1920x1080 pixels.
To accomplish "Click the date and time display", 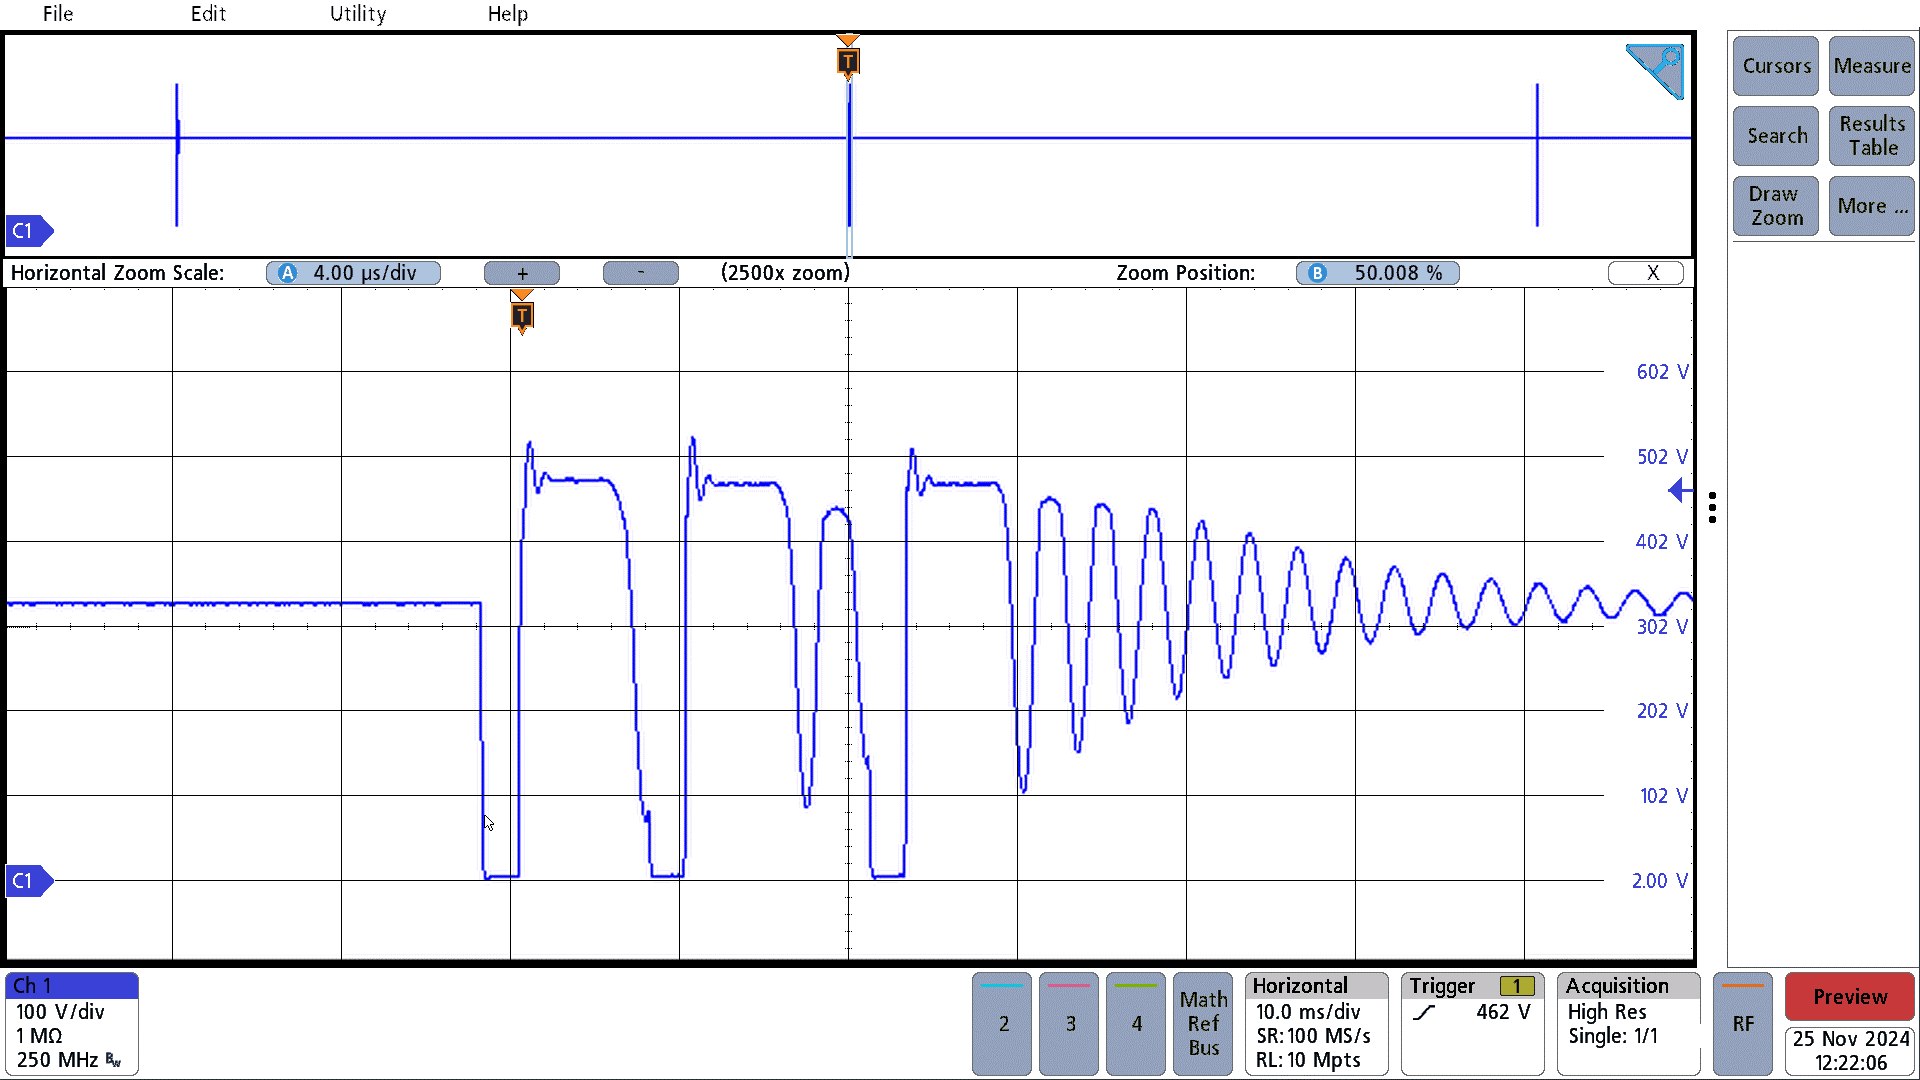I will click(x=1850, y=1051).
